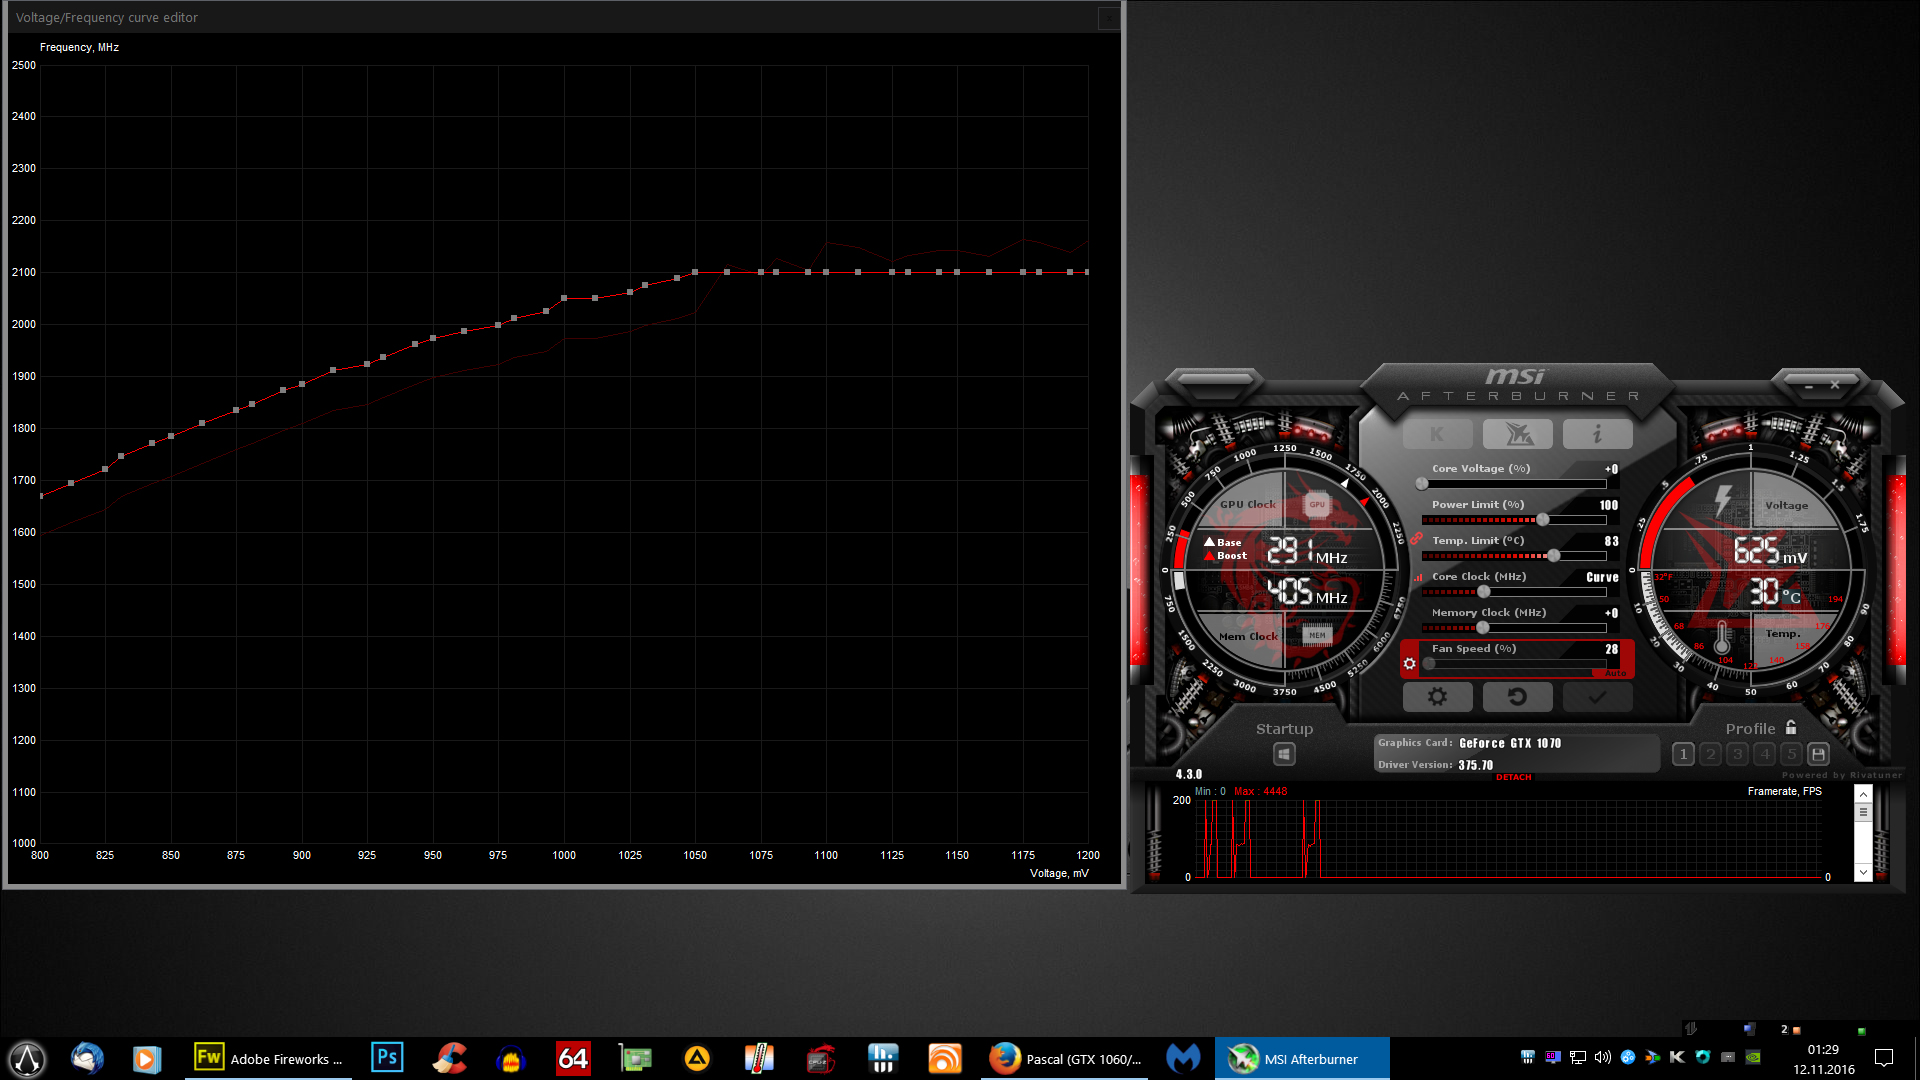Image resolution: width=1920 pixels, height=1080 pixels.
Task: Open the Kombustor K button
Action: click(1437, 434)
